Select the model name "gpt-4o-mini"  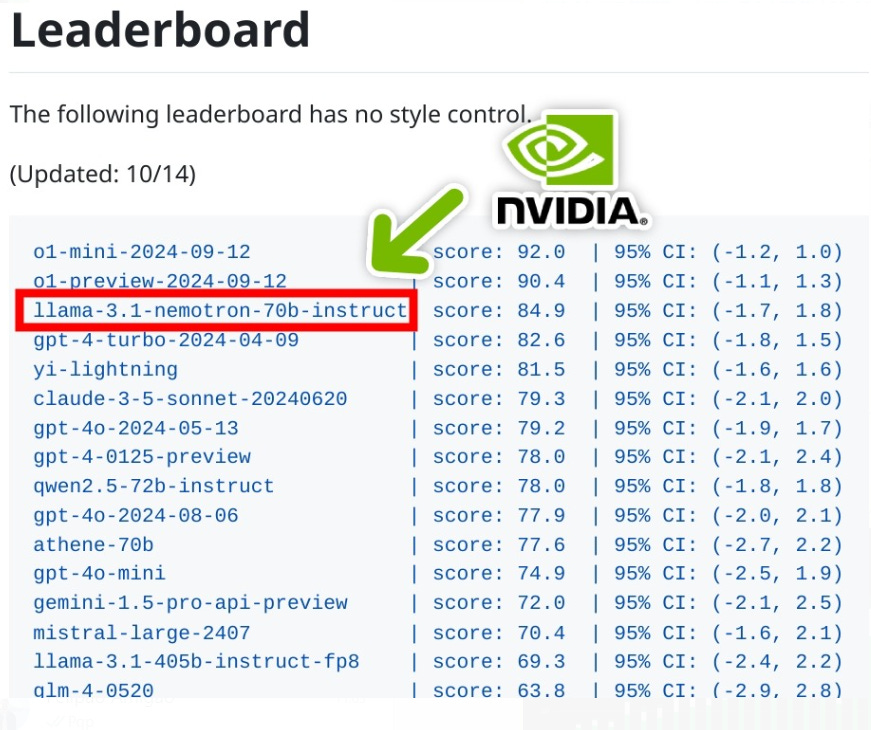pyautogui.click(x=99, y=573)
